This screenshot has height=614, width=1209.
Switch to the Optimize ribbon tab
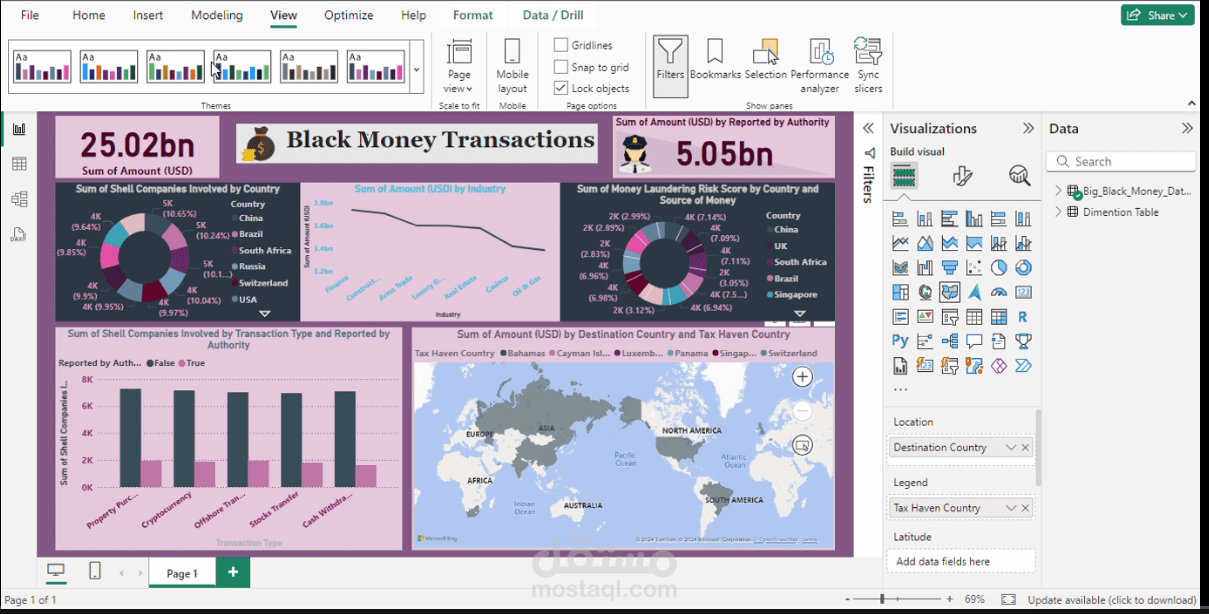click(349, 15)
